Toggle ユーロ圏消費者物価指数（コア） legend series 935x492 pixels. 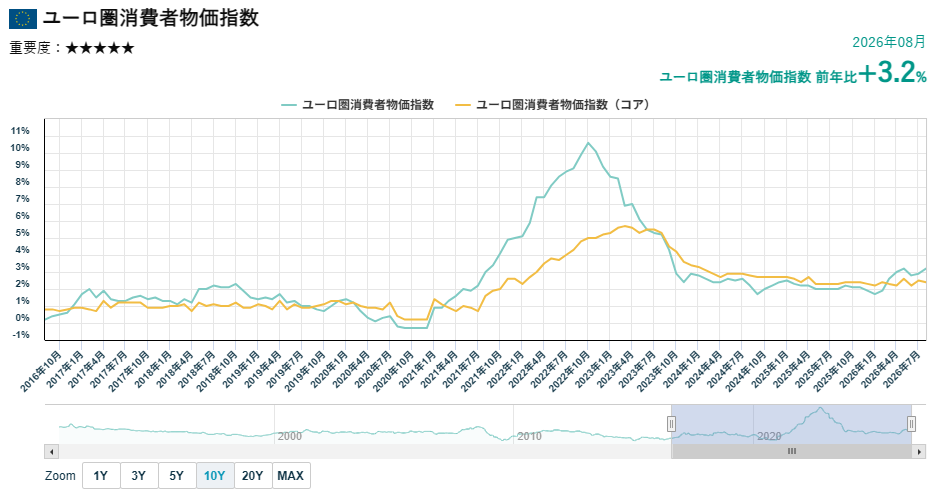click(553, 105)
